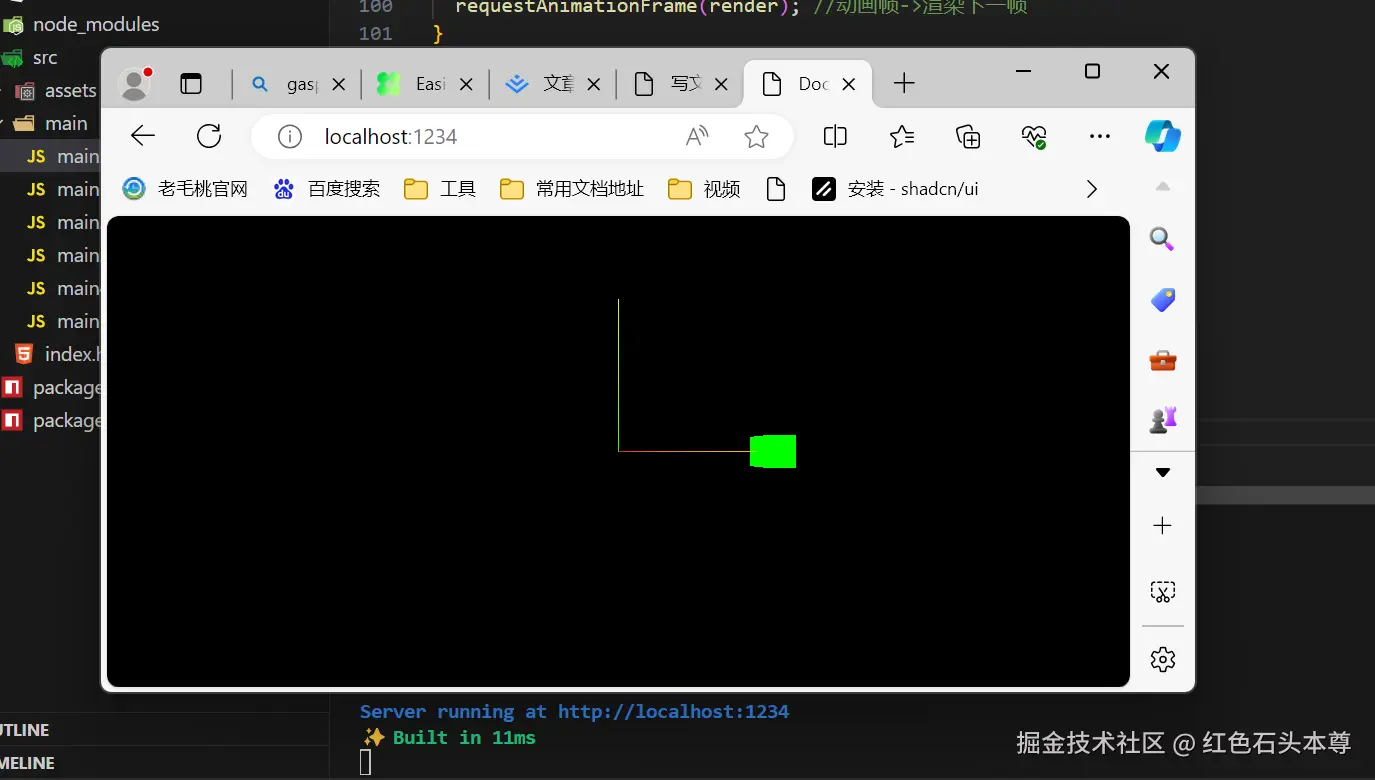
Task: Click the green cube in canvas
Action: pyautogui.click(x=773, y=451)
